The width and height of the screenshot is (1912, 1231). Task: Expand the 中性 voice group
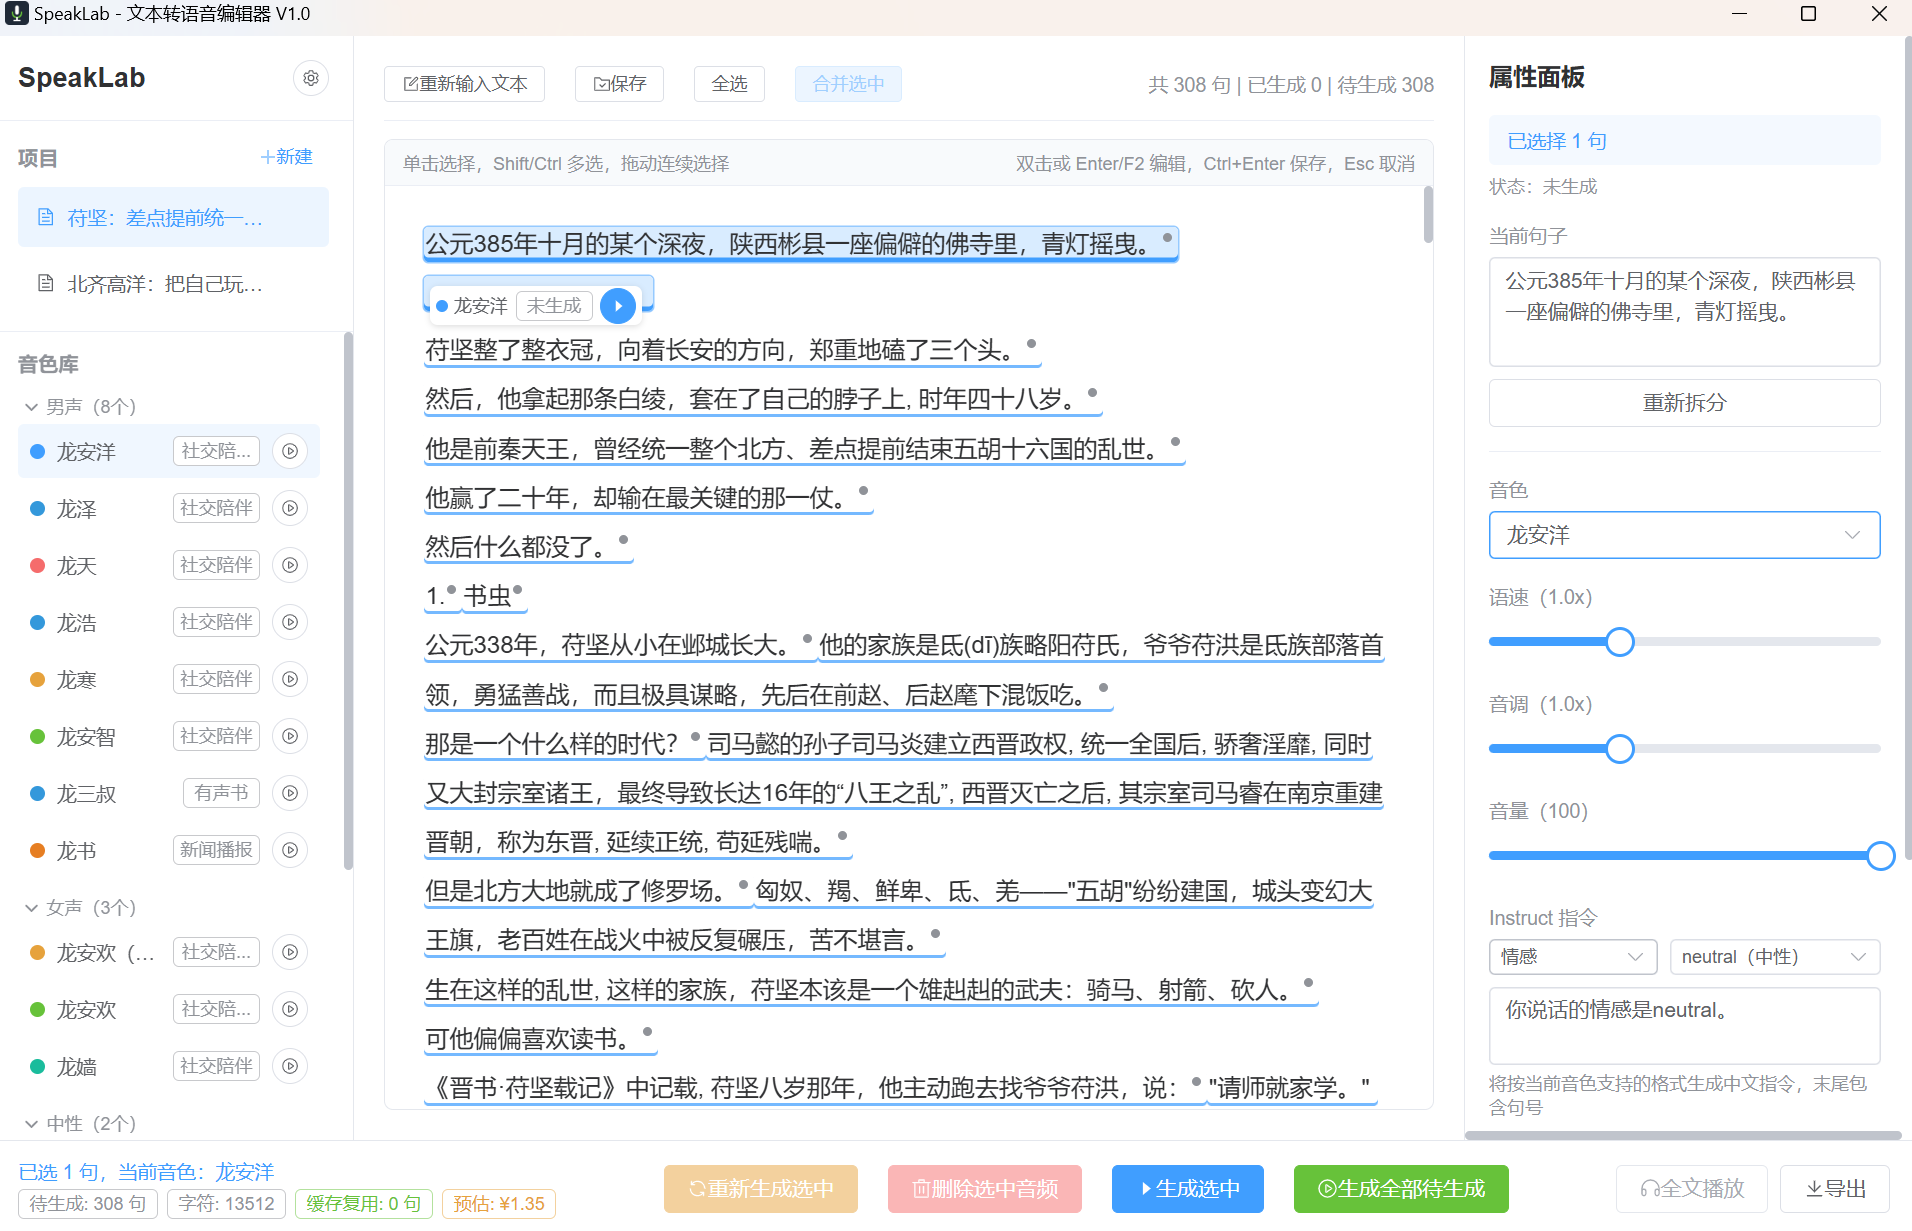(x=31, y=1124)
